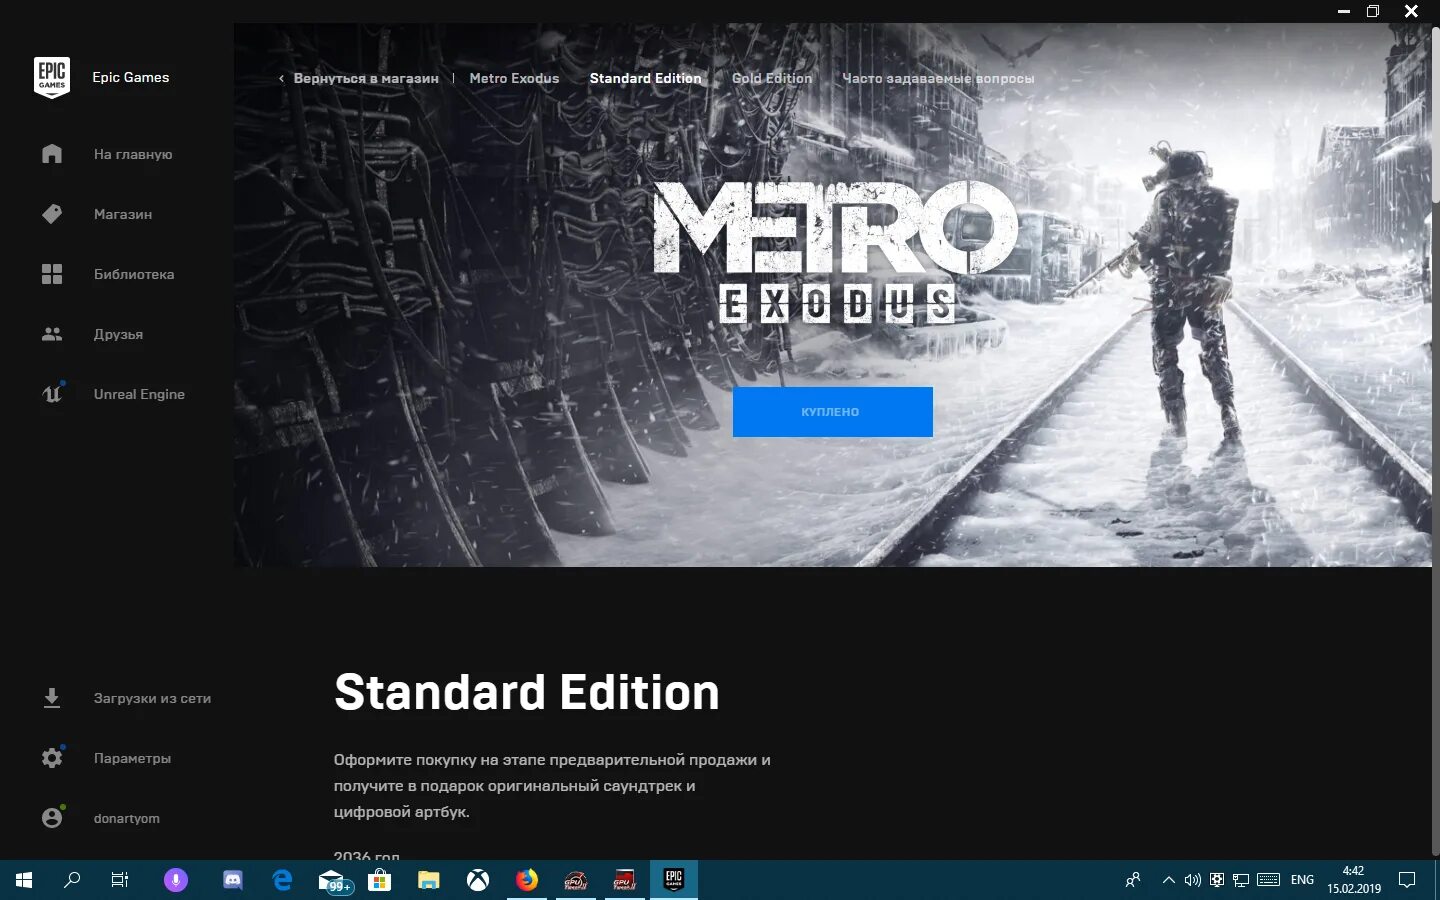1440x900 pixels.
Task: Open the Friends people icon
Action: [x=52, y=334]
